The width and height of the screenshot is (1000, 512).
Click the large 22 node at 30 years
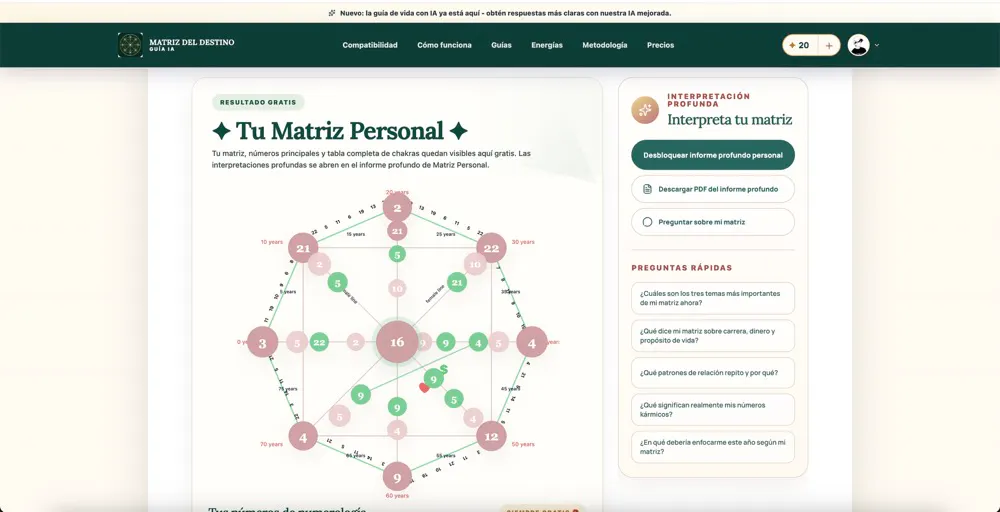(x=491, y=247)
